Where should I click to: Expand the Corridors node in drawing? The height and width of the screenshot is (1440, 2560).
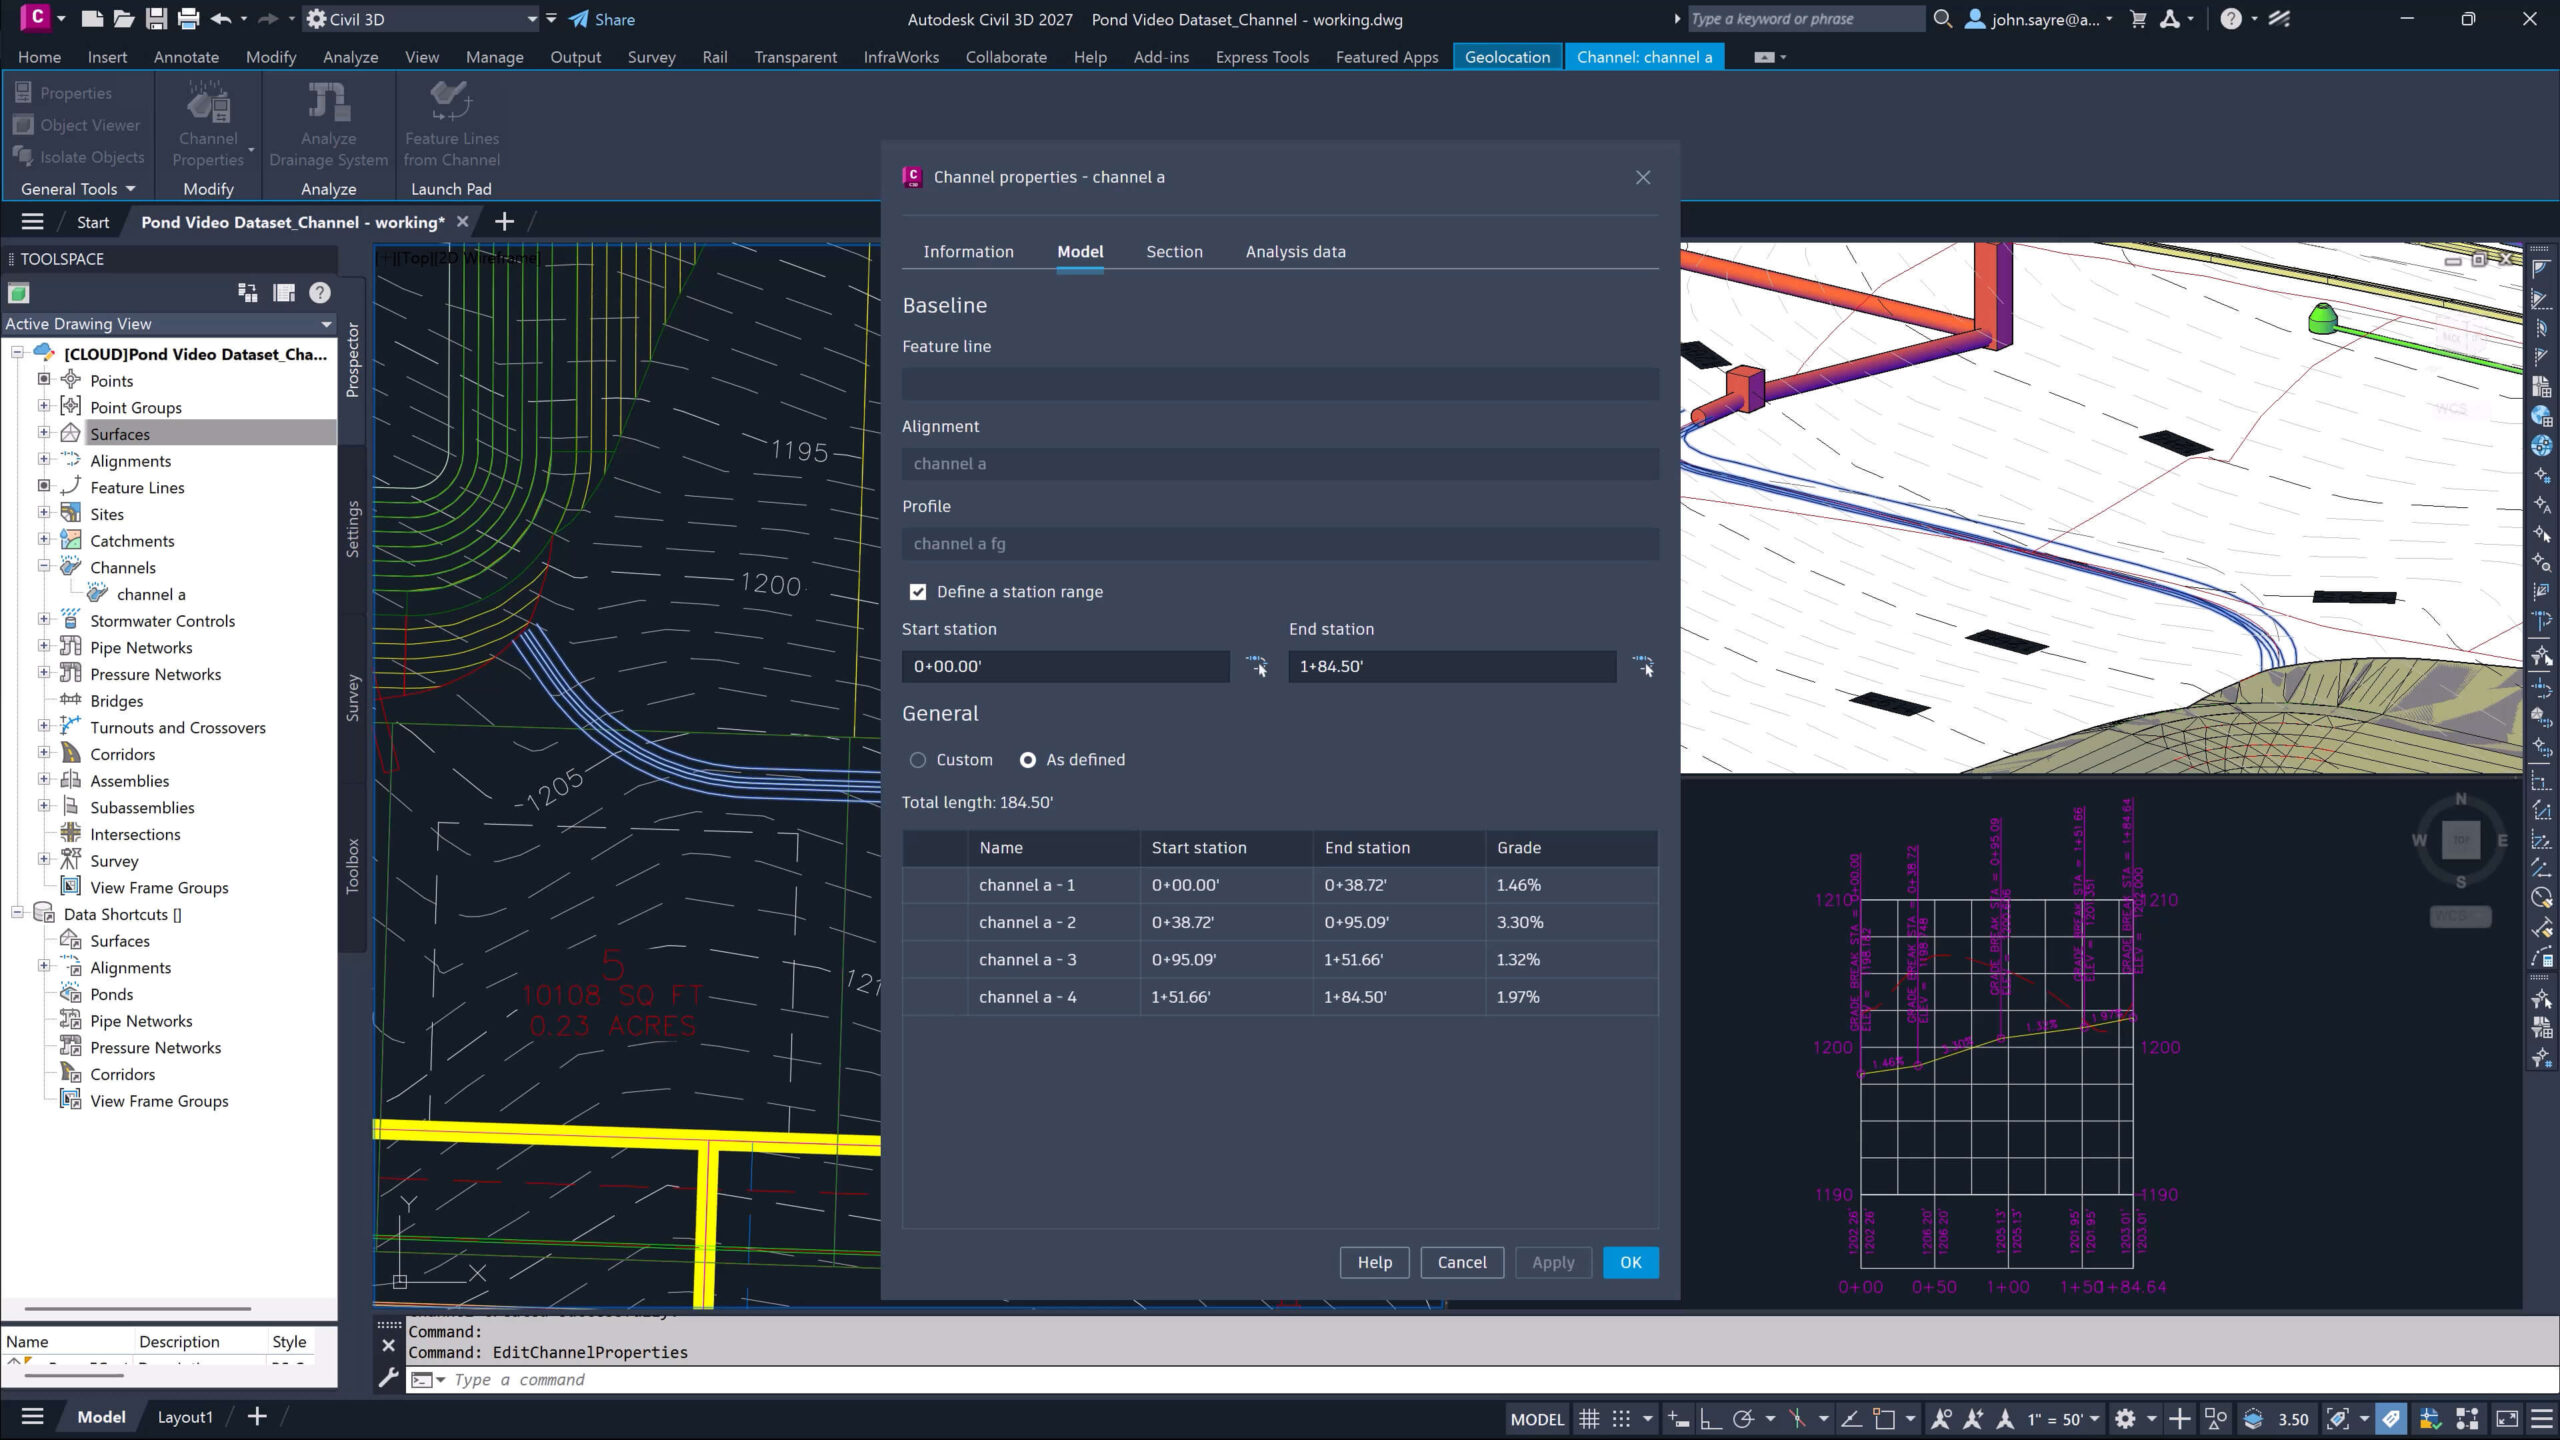tap(44, 753)
